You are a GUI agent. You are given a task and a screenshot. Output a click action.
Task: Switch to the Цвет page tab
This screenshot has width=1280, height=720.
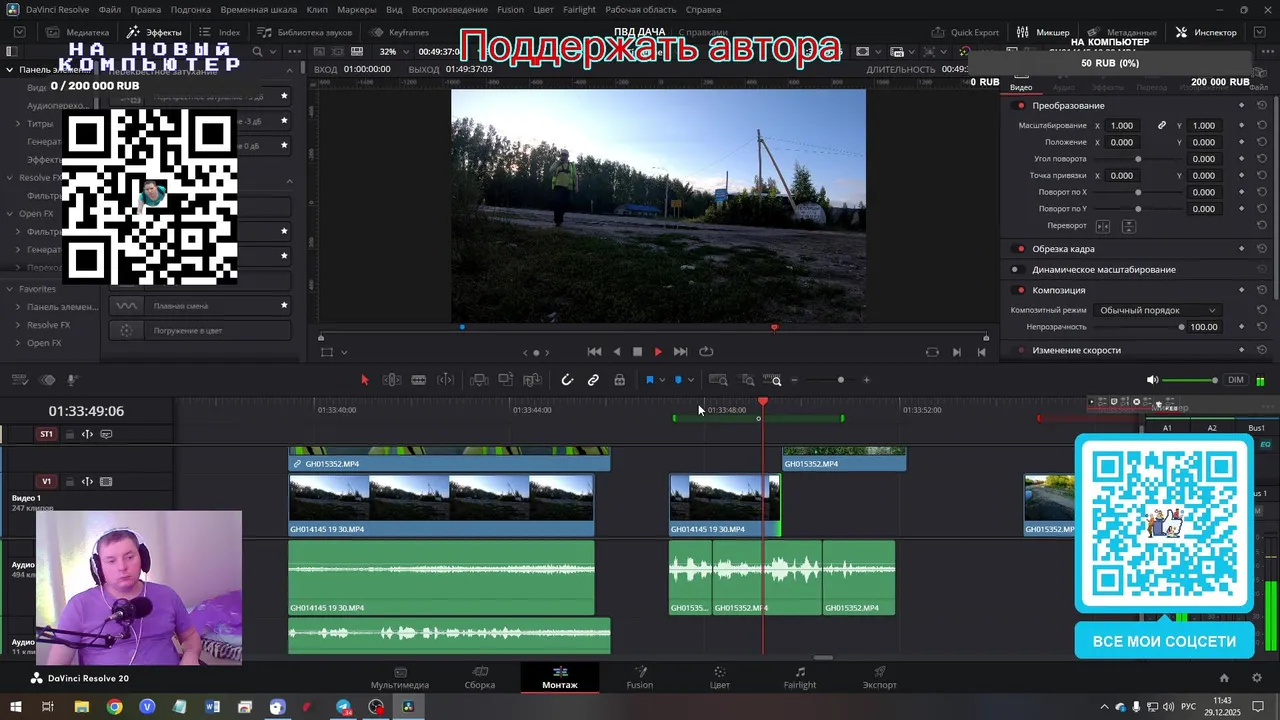pyautogui.click(x=720, y=677)
